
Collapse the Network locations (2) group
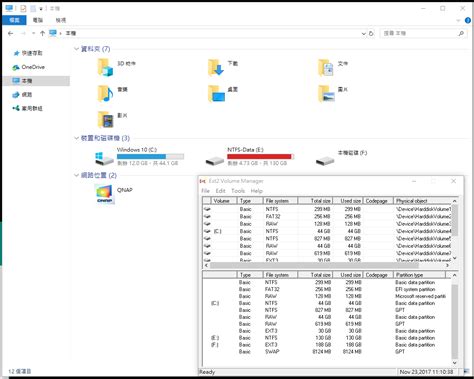[x=76, y=175]
